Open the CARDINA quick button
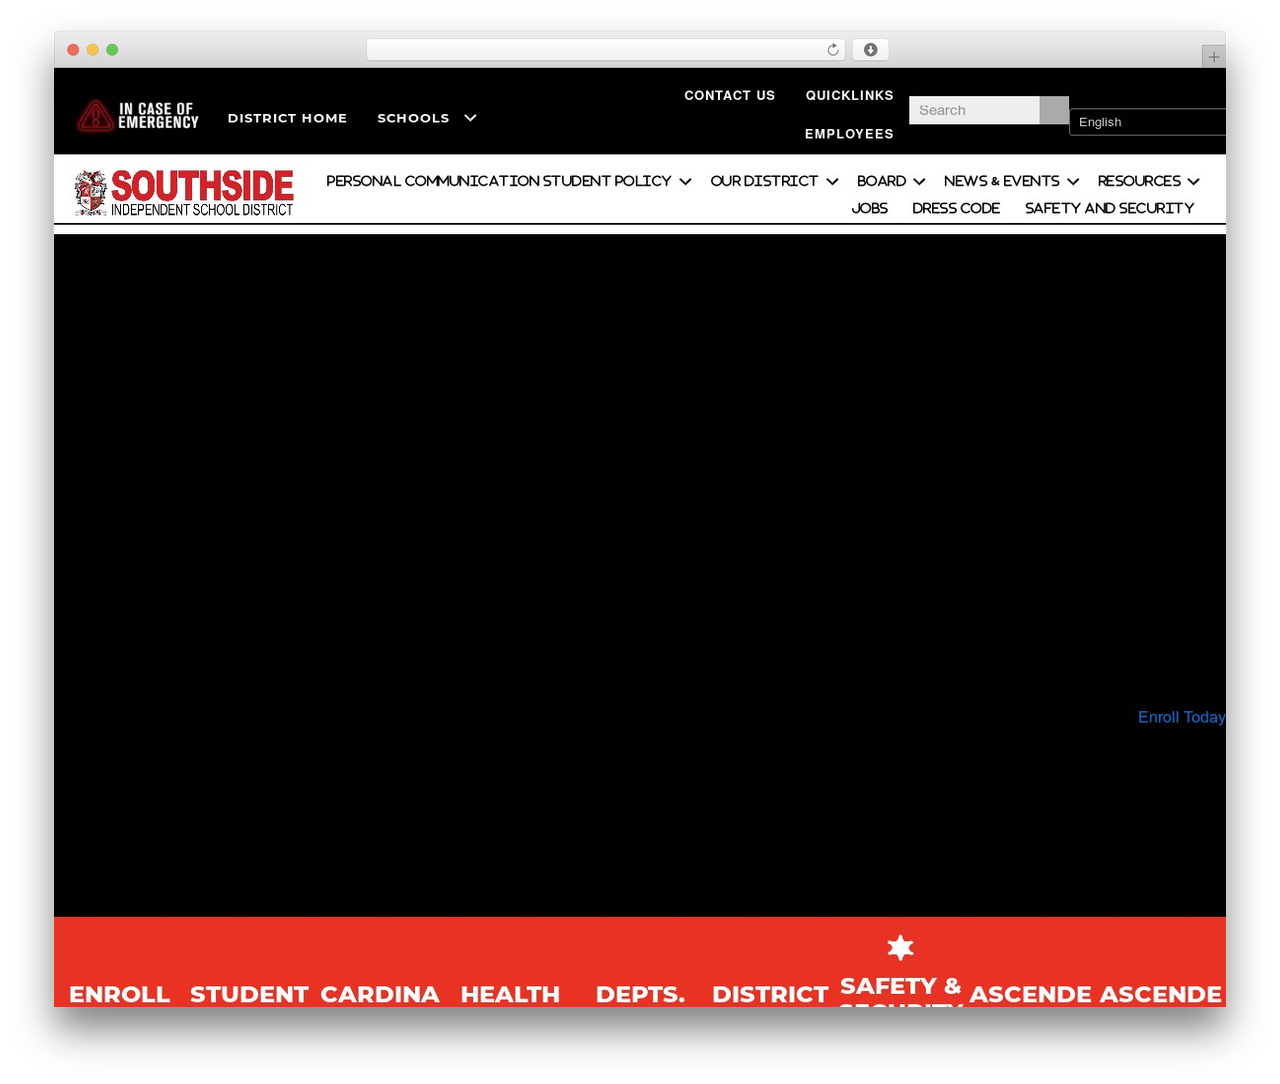 click(380, 994)
